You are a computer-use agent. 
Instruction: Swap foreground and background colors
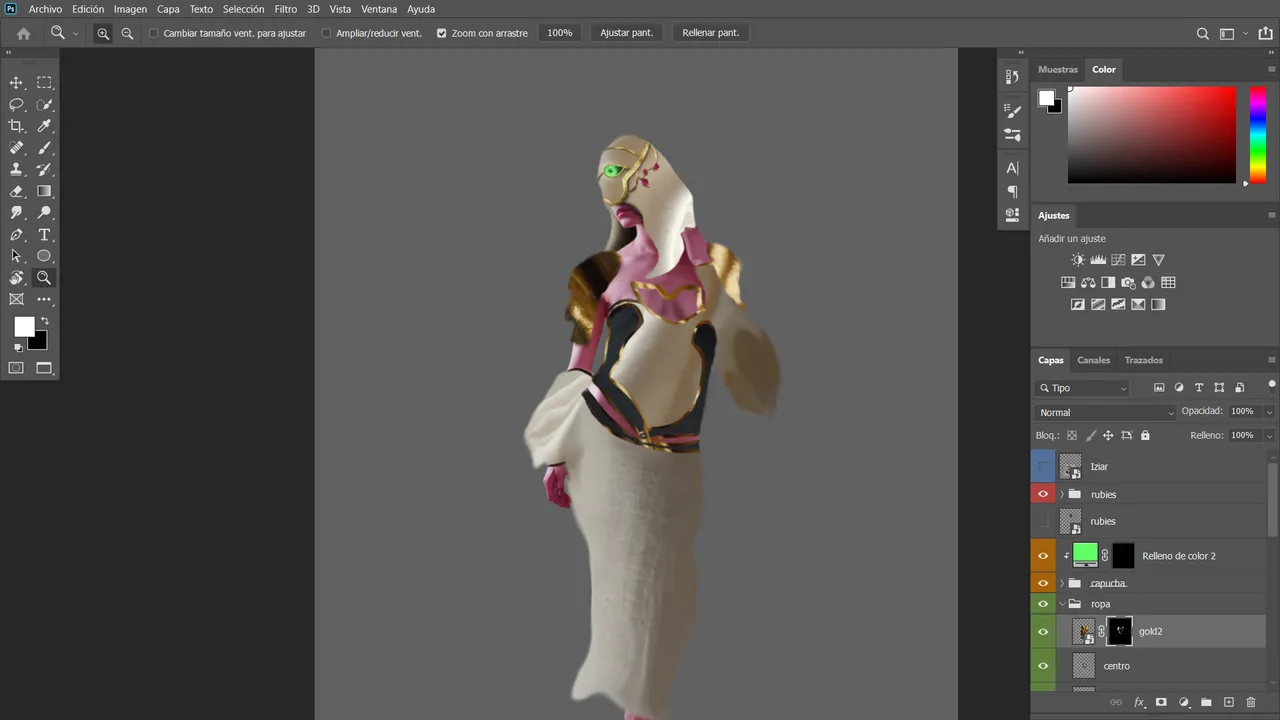(x=45, y=322)
